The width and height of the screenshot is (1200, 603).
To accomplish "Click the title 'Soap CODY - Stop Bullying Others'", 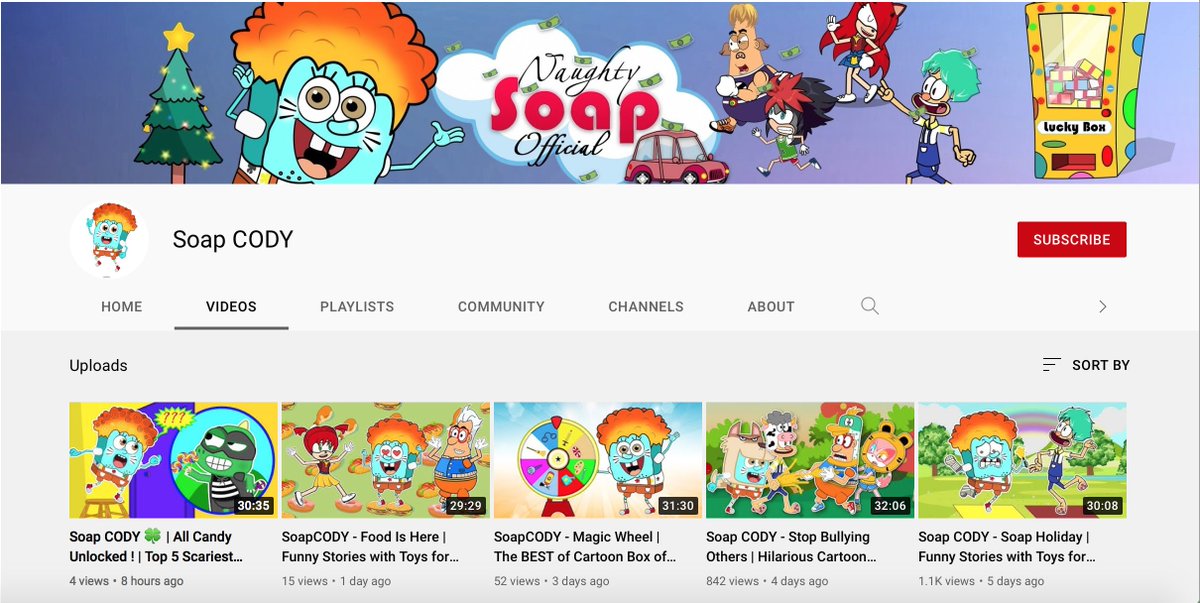I will [792, 546].
